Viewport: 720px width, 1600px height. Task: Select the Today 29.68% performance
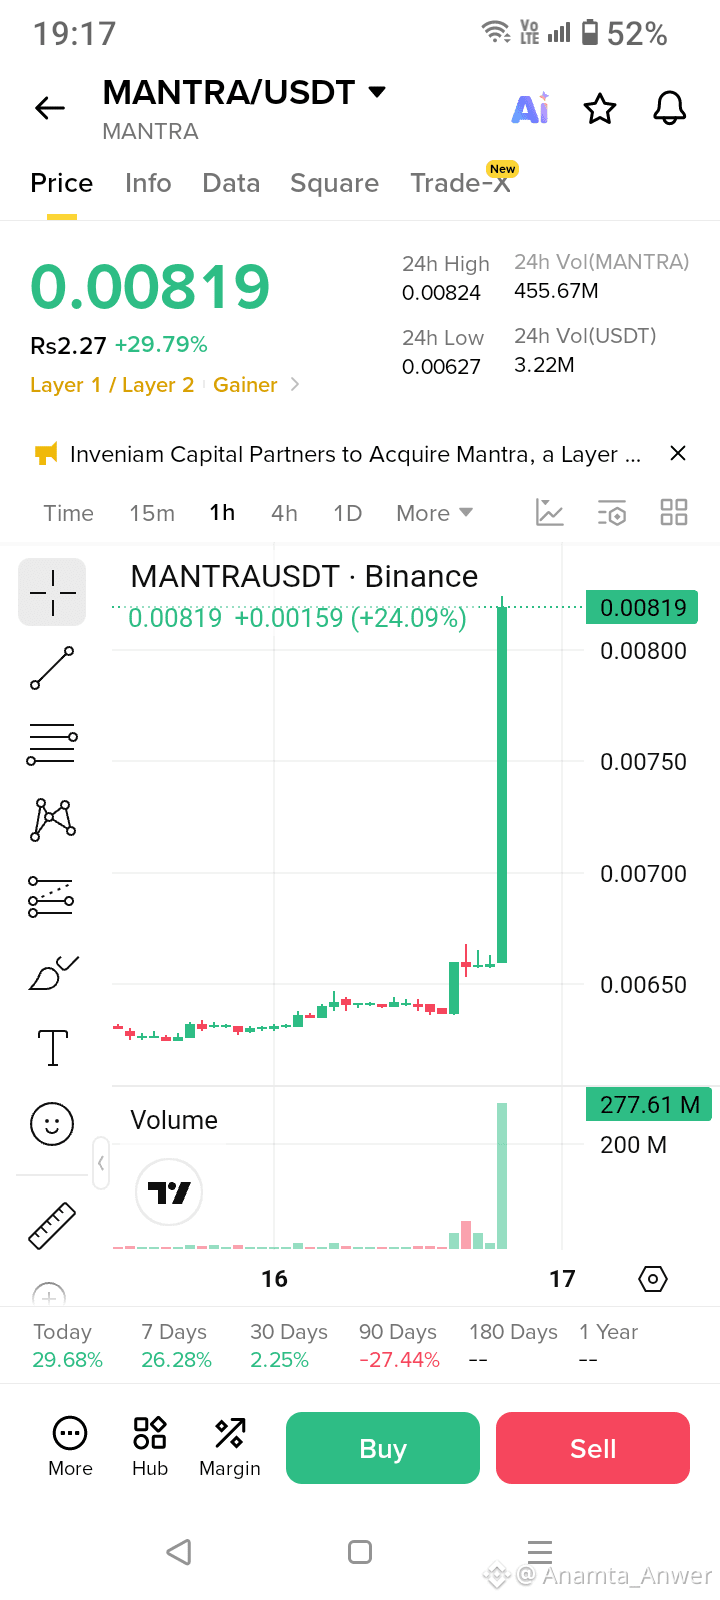point(68,1346)
